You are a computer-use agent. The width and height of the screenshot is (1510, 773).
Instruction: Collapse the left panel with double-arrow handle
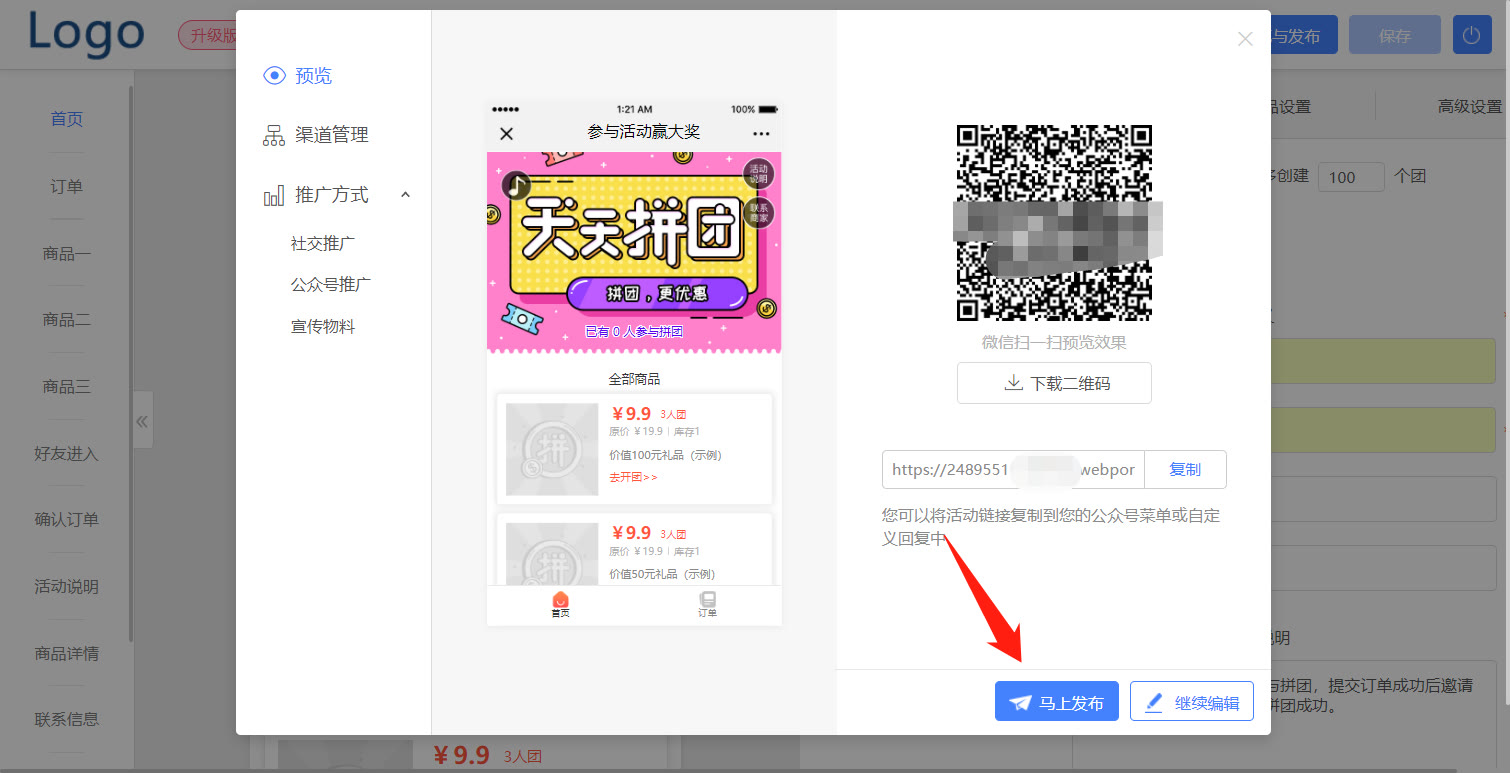pyautogui.click(x=143, y=420)
